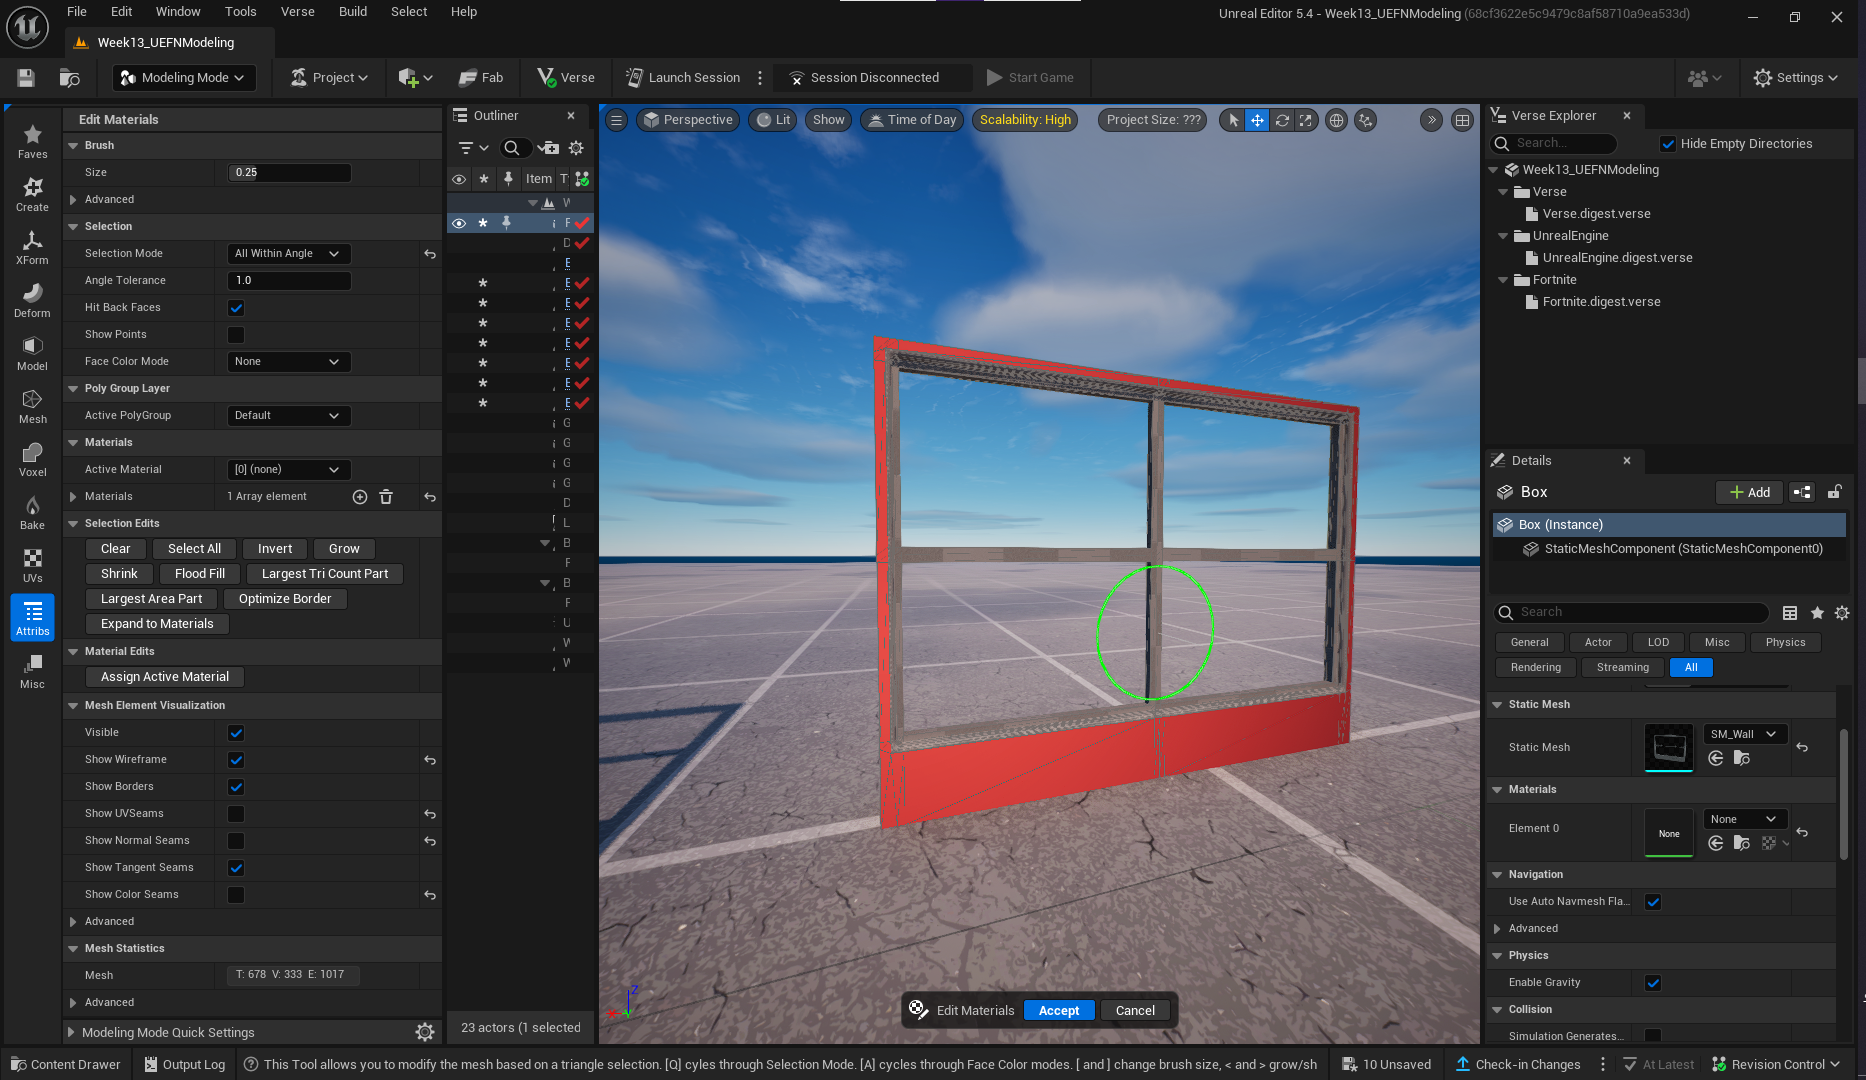Toggle the Enable Gravity checkbox
Viewport: 1866px width, 1080px height.
pyautogui.click(x=1653, y=983)
